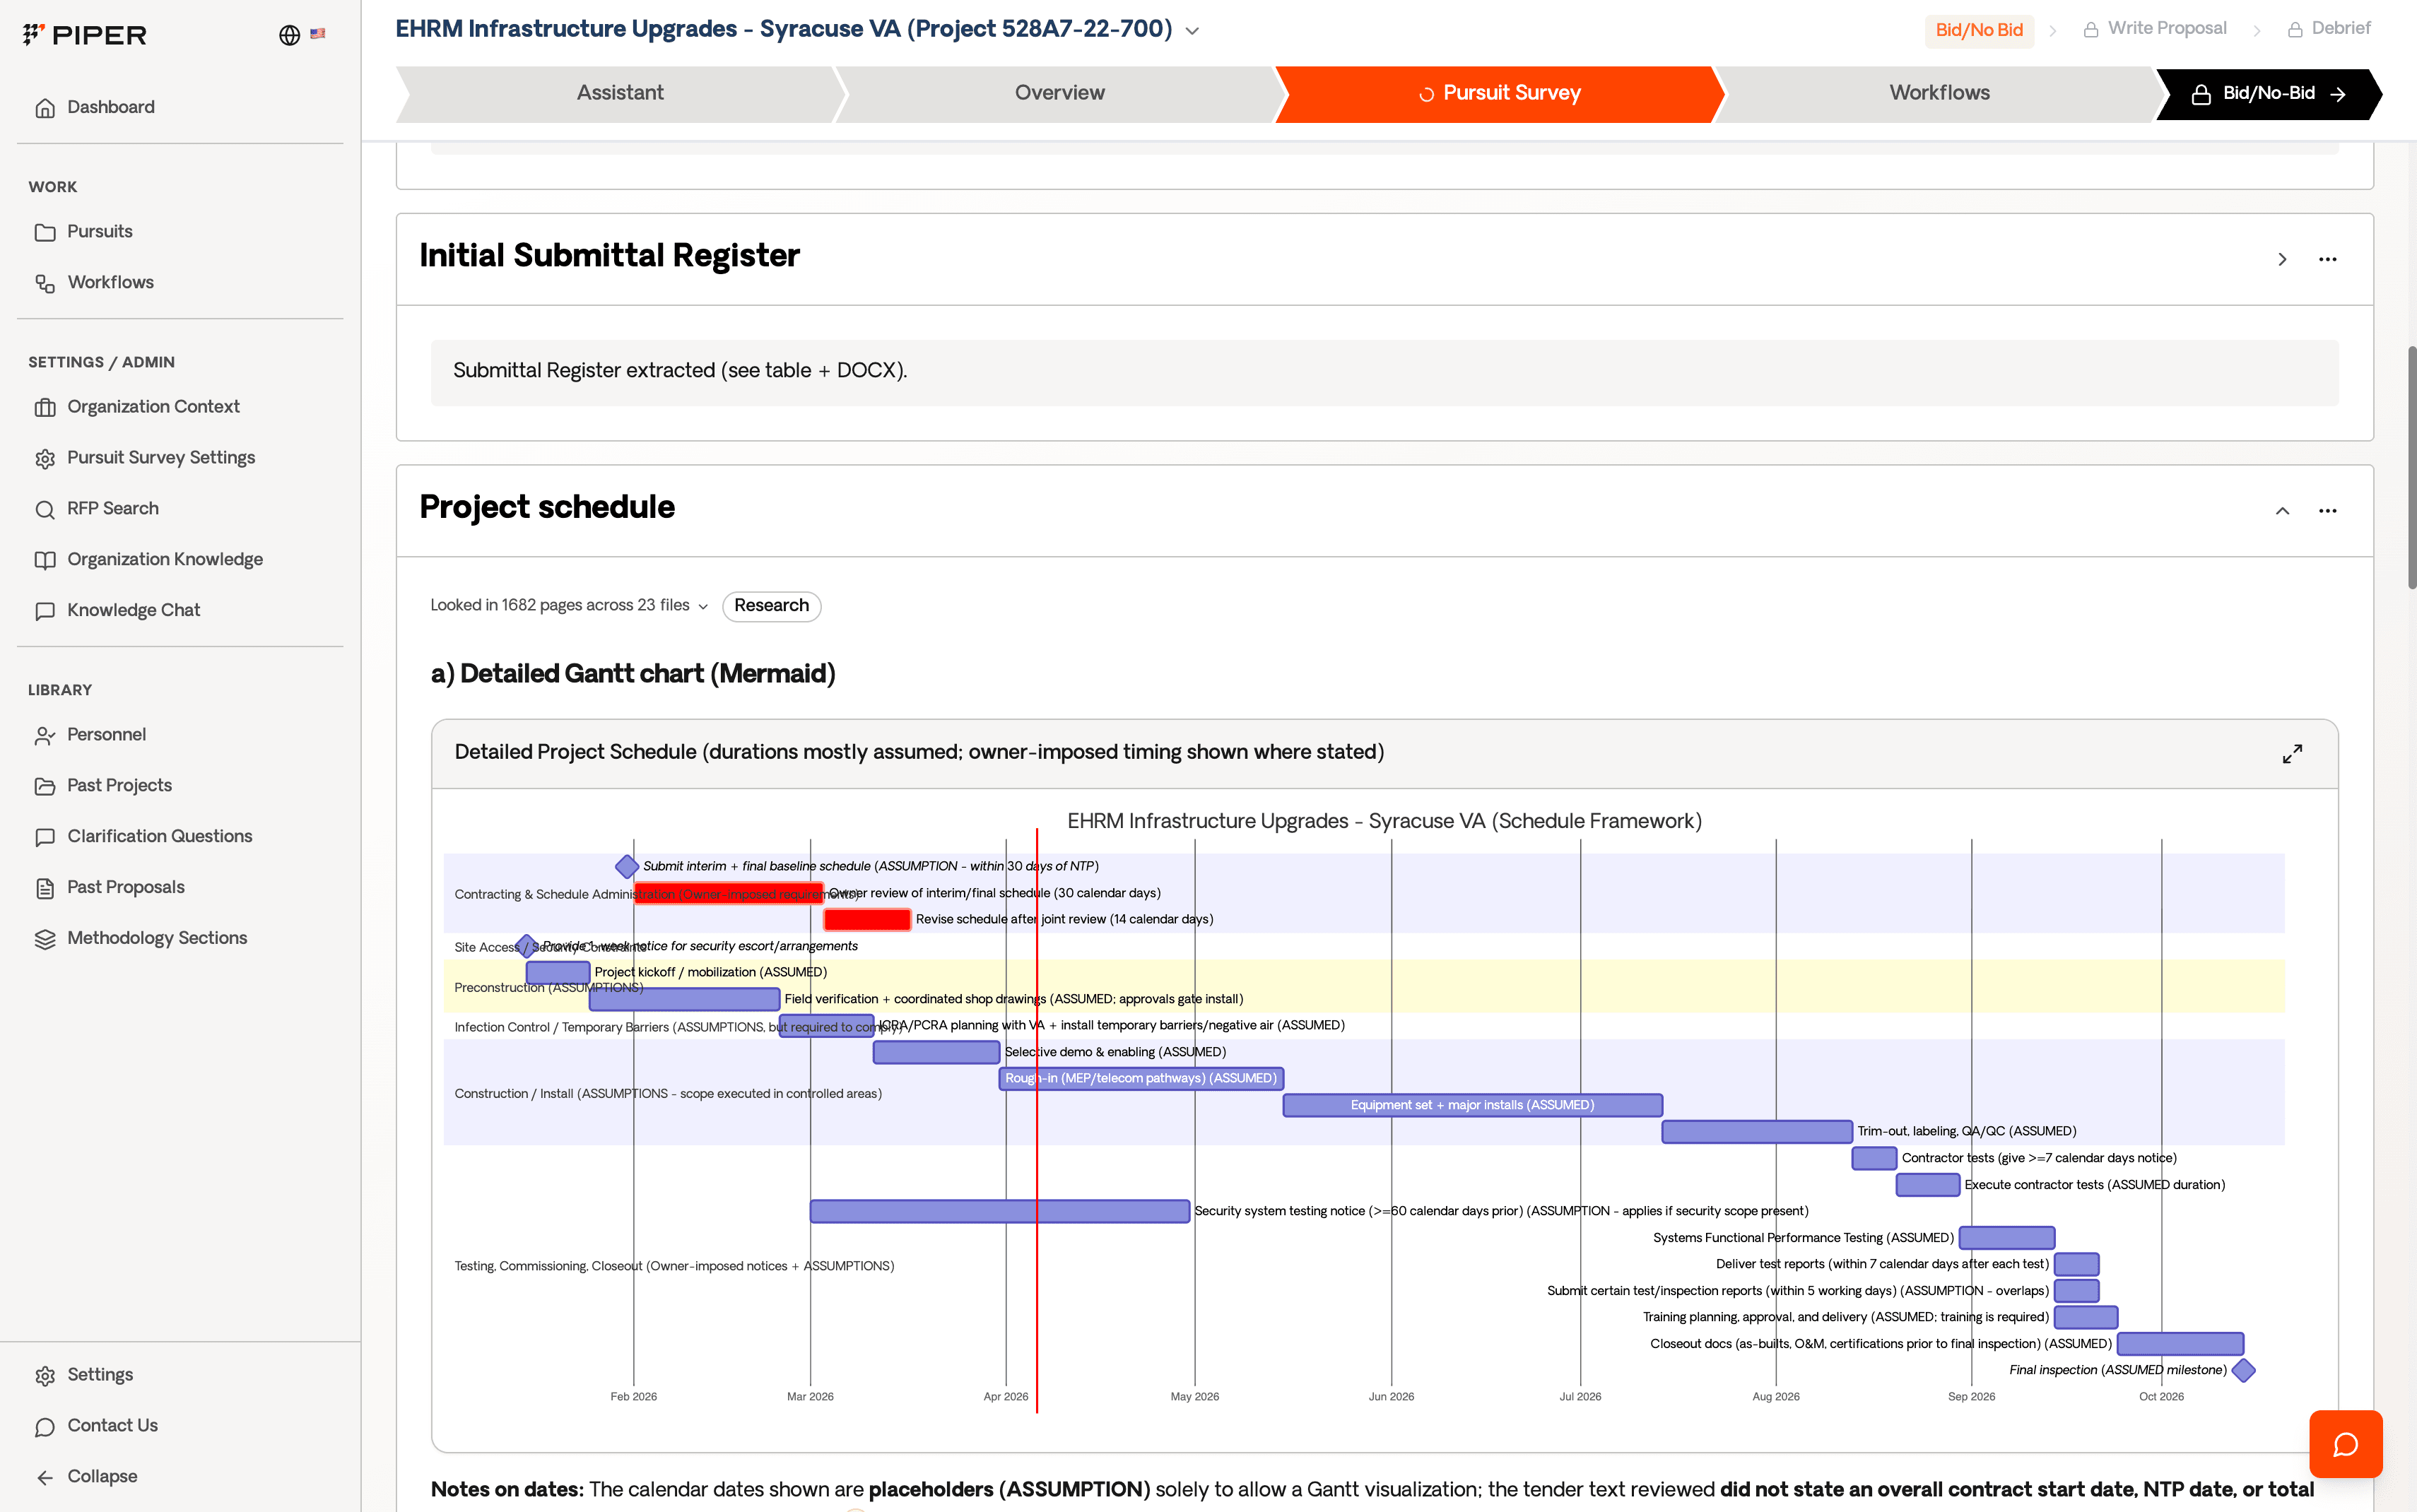Click the Trim-out, labeling, QA/QC bar
Viewport: 2417px width, 1512px height.
(x=1757, y=1131)
